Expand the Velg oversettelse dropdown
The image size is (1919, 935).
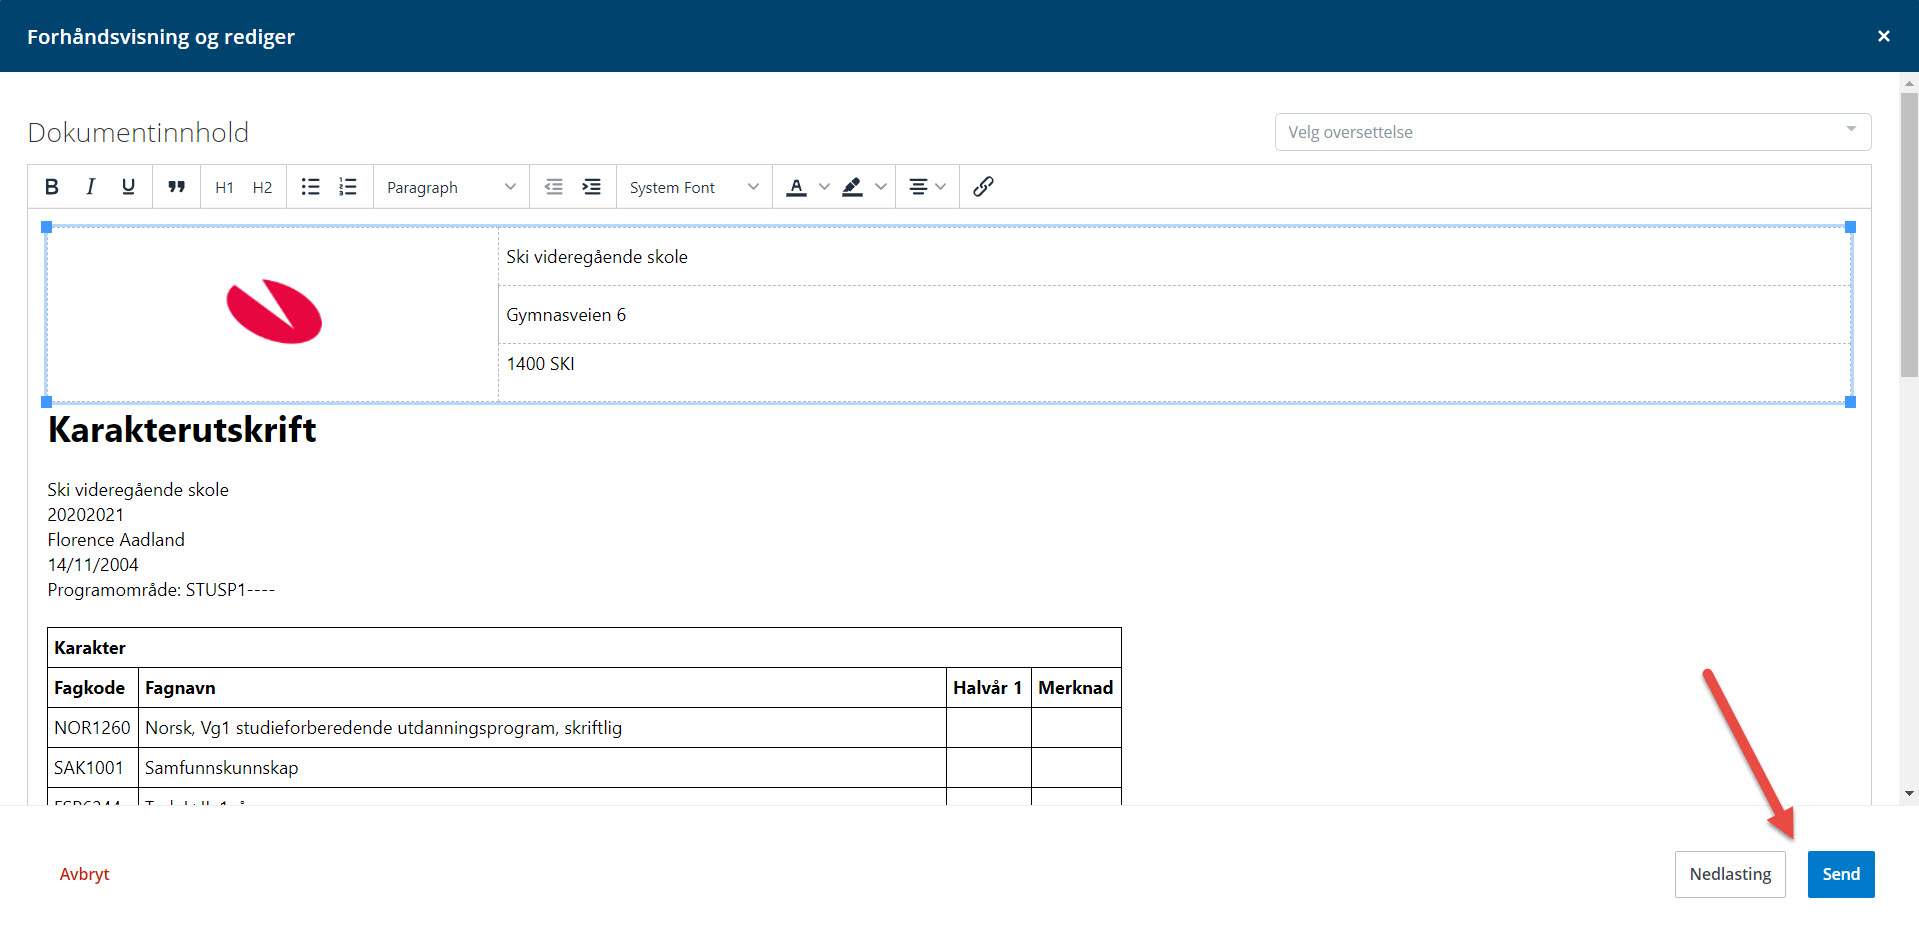[x=1572, y=132]
